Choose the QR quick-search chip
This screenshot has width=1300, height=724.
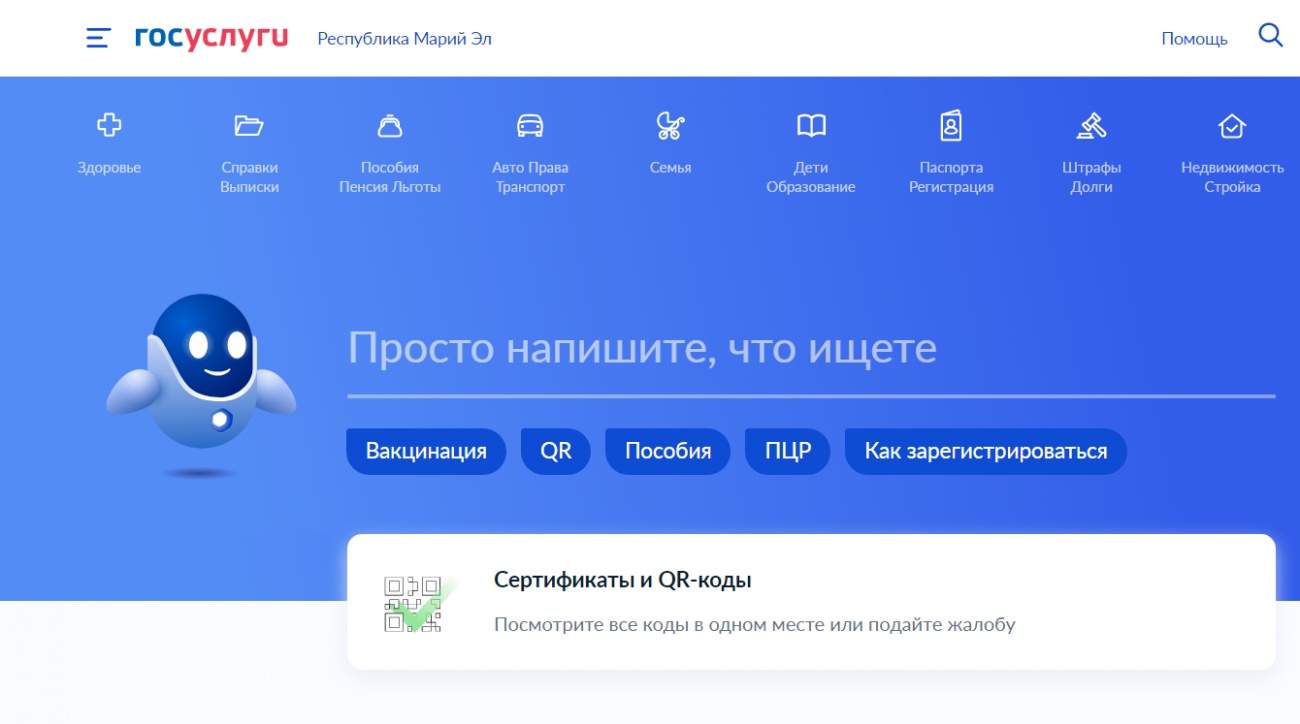556,451
